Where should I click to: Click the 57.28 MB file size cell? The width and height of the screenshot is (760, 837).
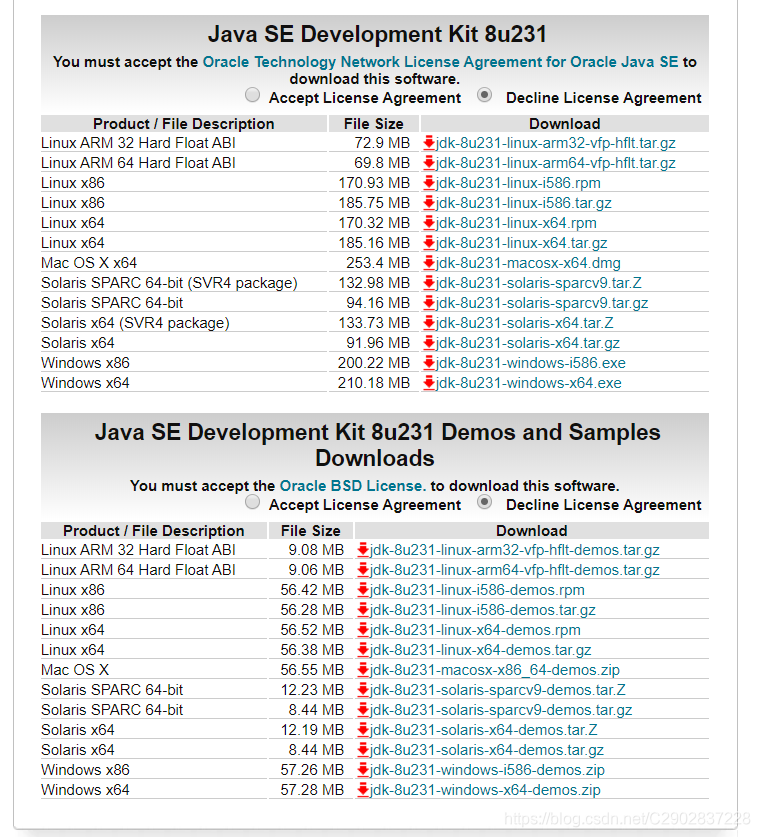tap(311, 790)
